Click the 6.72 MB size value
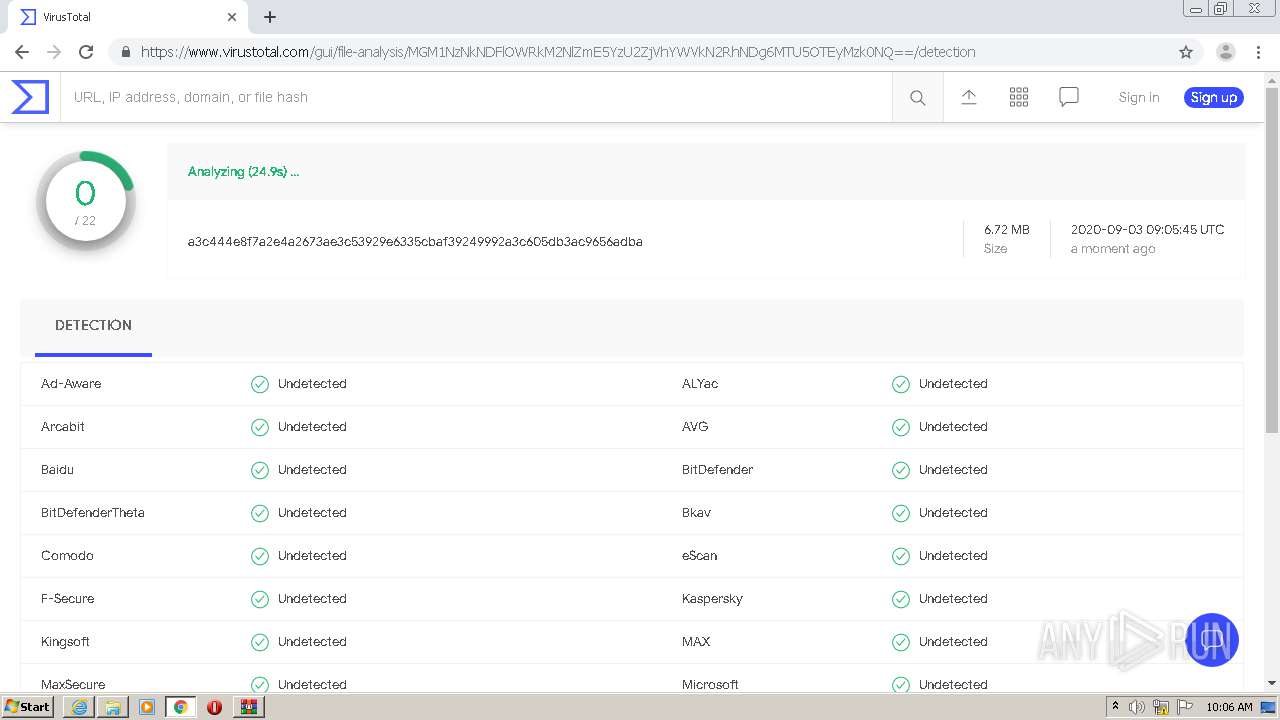The height and width of the screenshot is (720, 1280). pyautogui.click(x=1006, y=229)
